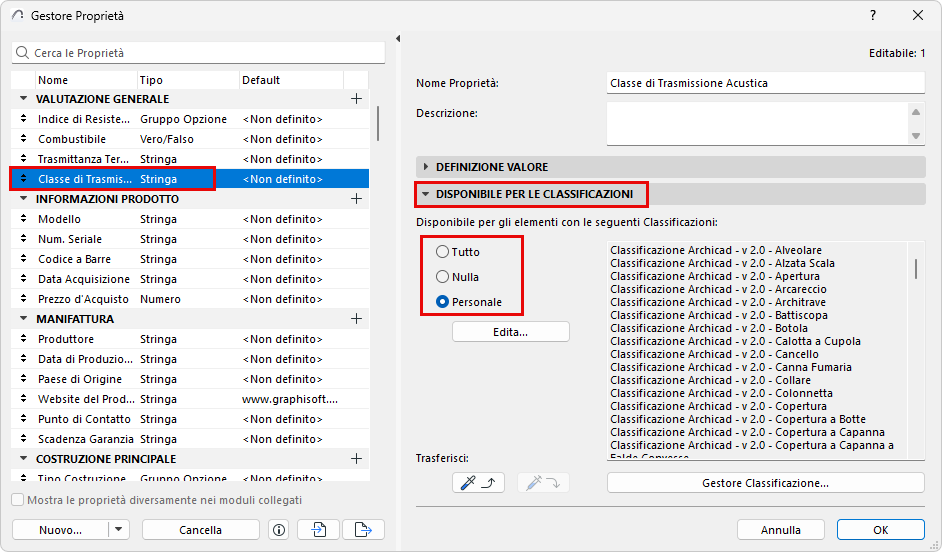Select the Prezzo d'Acquisto property row

(190, 299)
